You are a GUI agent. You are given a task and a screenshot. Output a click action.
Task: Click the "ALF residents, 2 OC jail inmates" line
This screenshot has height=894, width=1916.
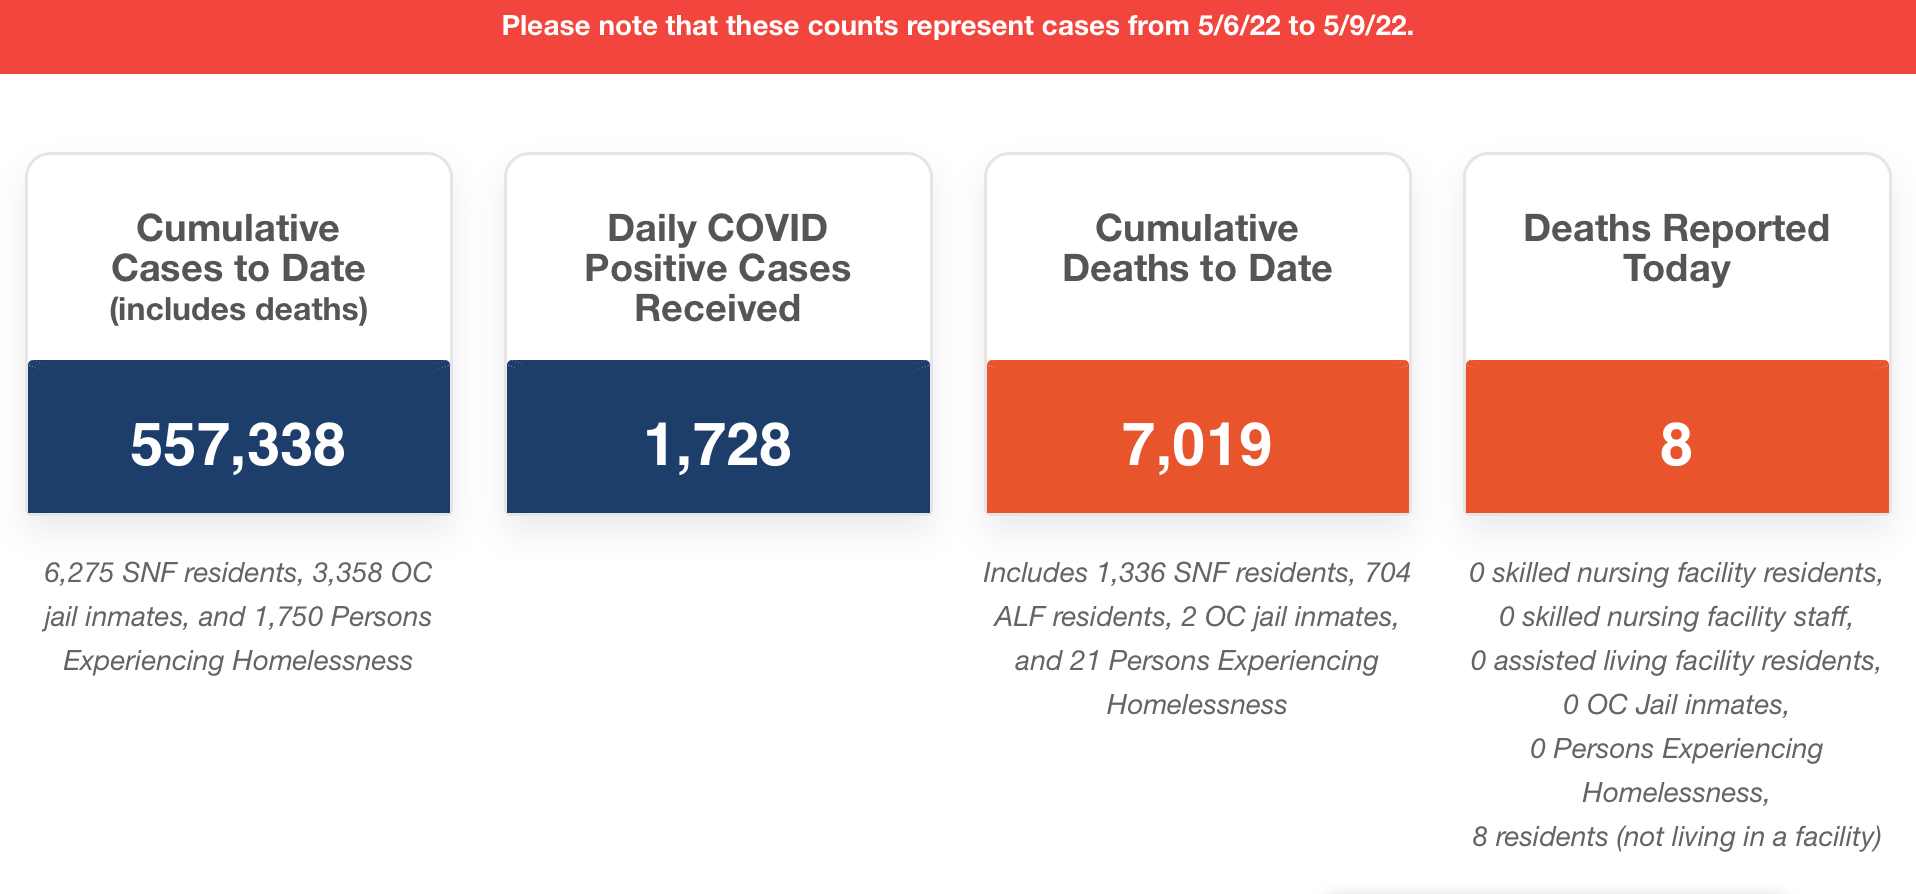coord(1197,617)
